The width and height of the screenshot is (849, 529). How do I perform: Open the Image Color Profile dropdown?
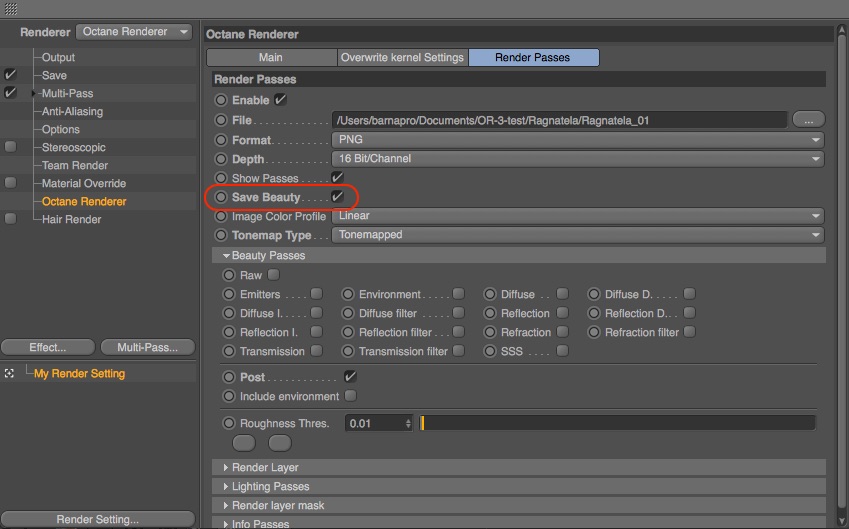(x=578, y=216)
